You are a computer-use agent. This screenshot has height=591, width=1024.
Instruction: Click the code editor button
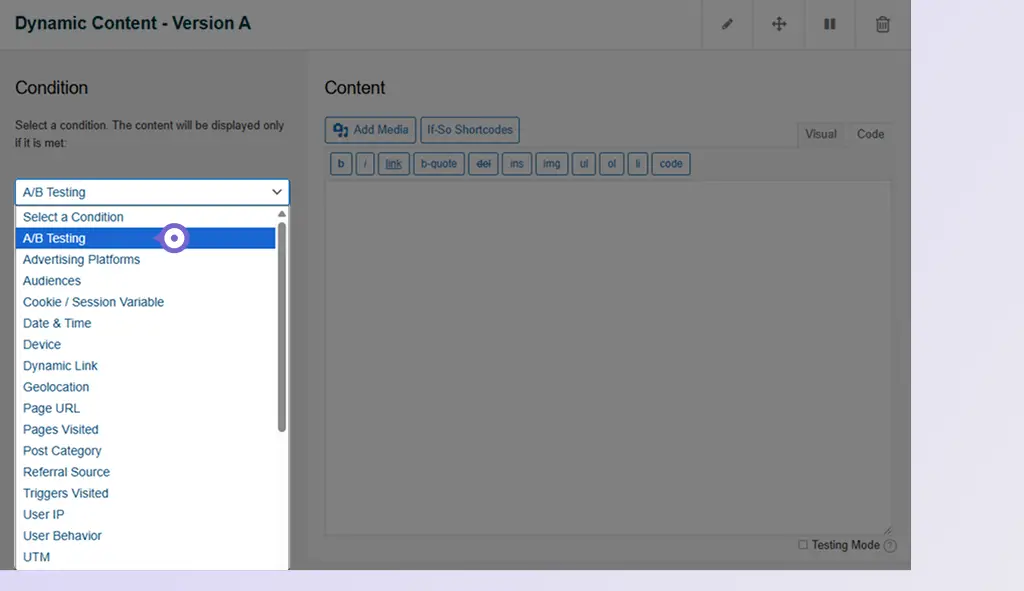[x=671, y=164]
